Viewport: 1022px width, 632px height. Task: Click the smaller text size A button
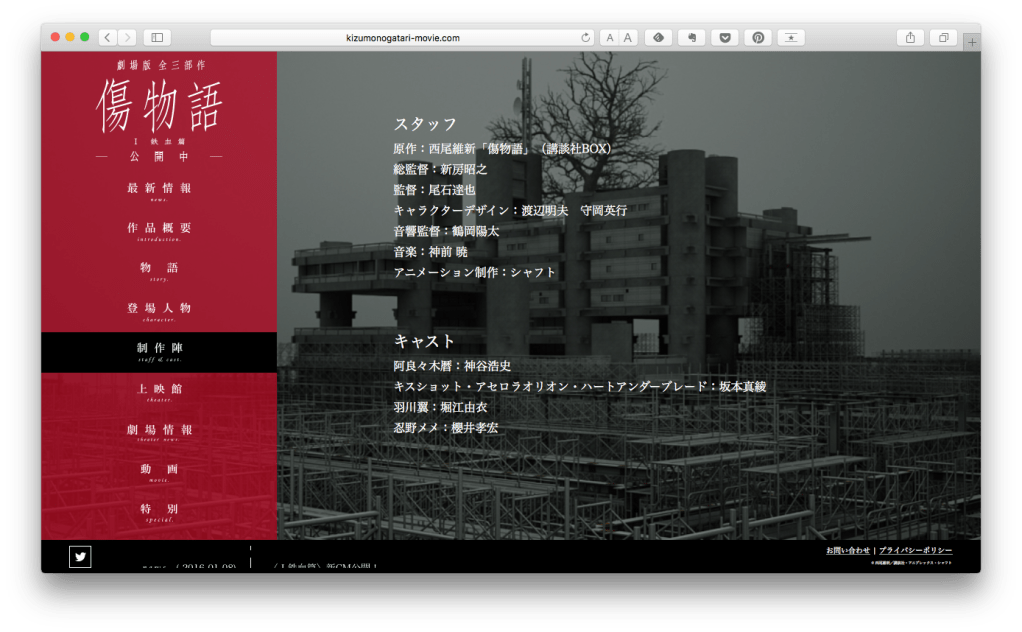pyautogui.click(x=609, y=38)
